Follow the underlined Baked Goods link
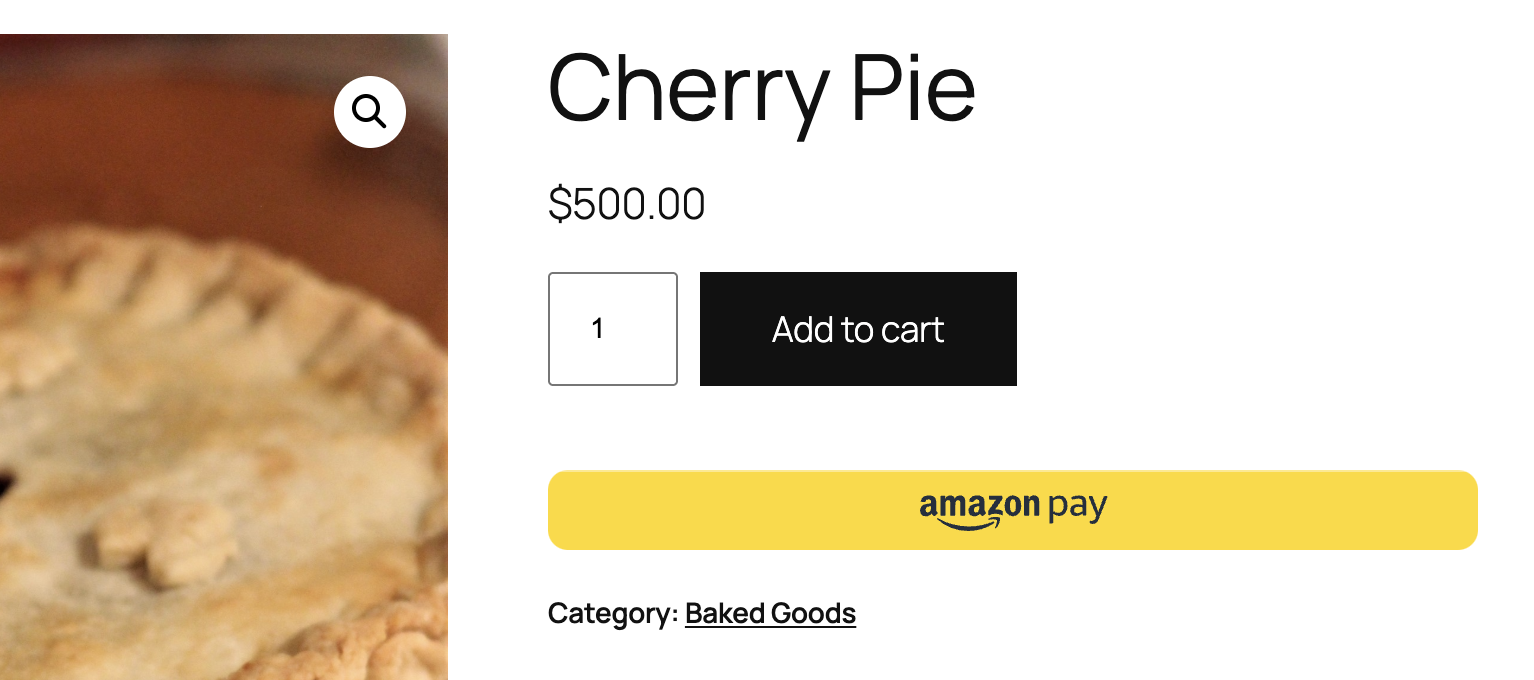This screenshot has height=680, width=1534. (770, 613)
